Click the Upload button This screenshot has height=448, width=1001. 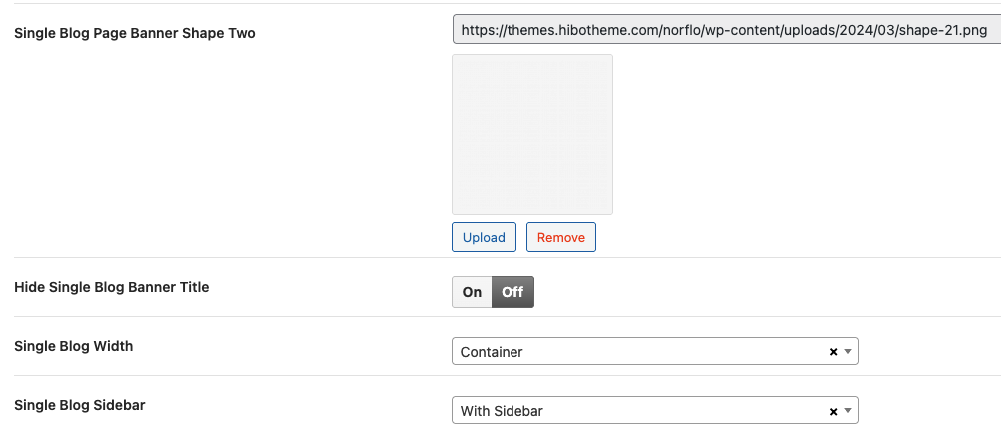point(484,238)
